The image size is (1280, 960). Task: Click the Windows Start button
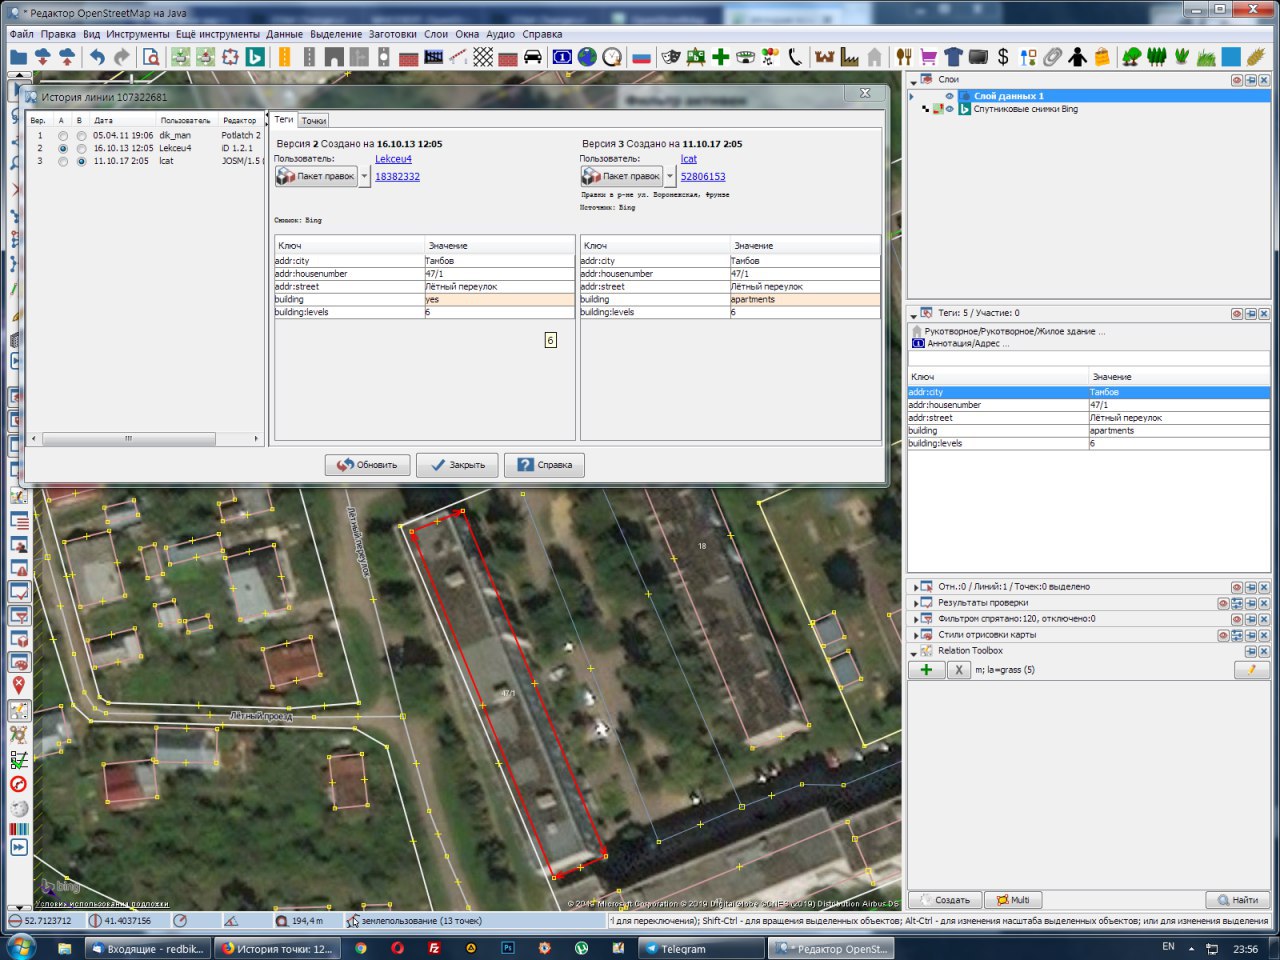point(20,946)
